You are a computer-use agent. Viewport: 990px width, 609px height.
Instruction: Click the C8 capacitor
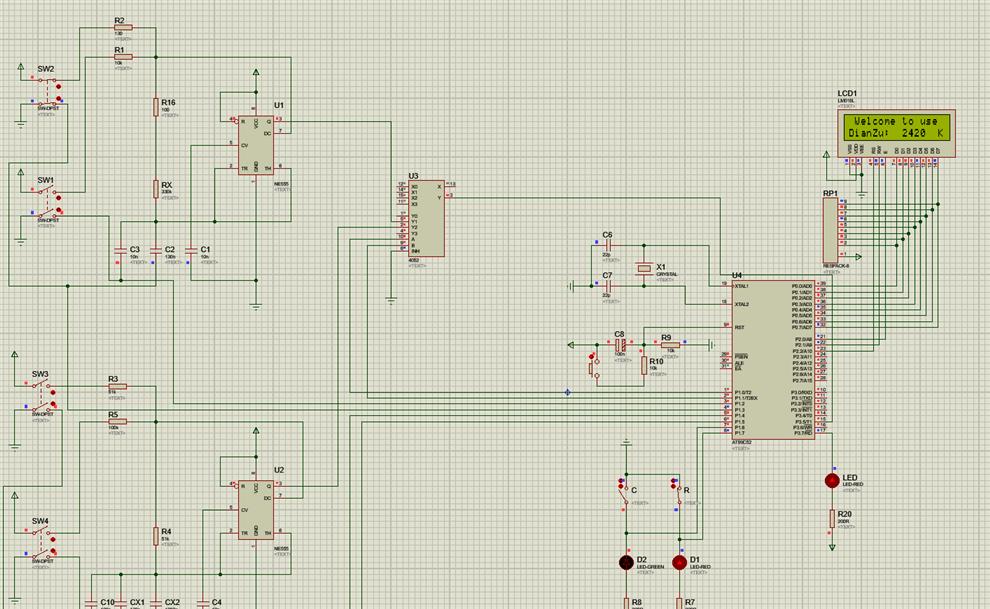coord(620,345)
